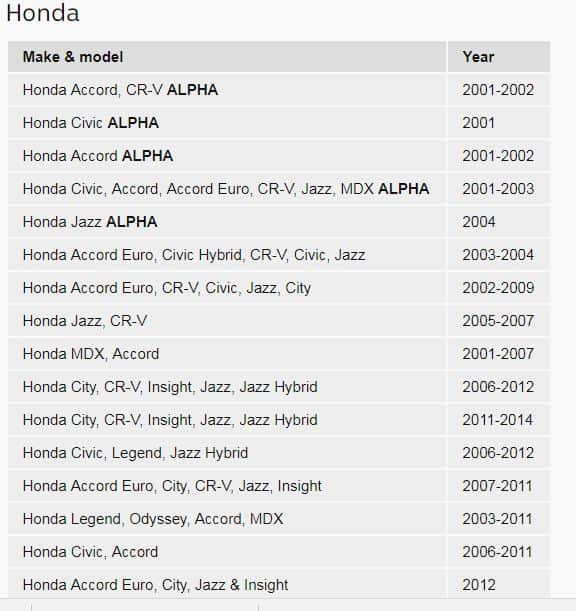The width and height of the screenshot is (576, 611).
Task: Click the 2011-2014 year cell
Action: (x=499, y=420)
